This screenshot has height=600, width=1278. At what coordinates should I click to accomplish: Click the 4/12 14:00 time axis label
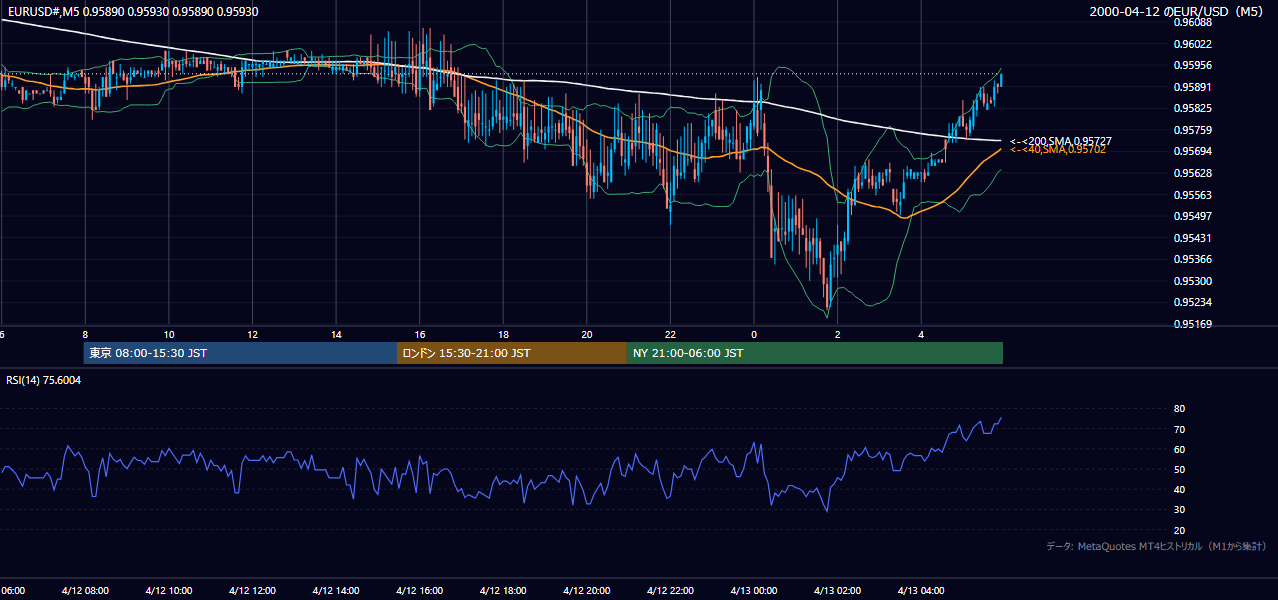click(335, 591)
